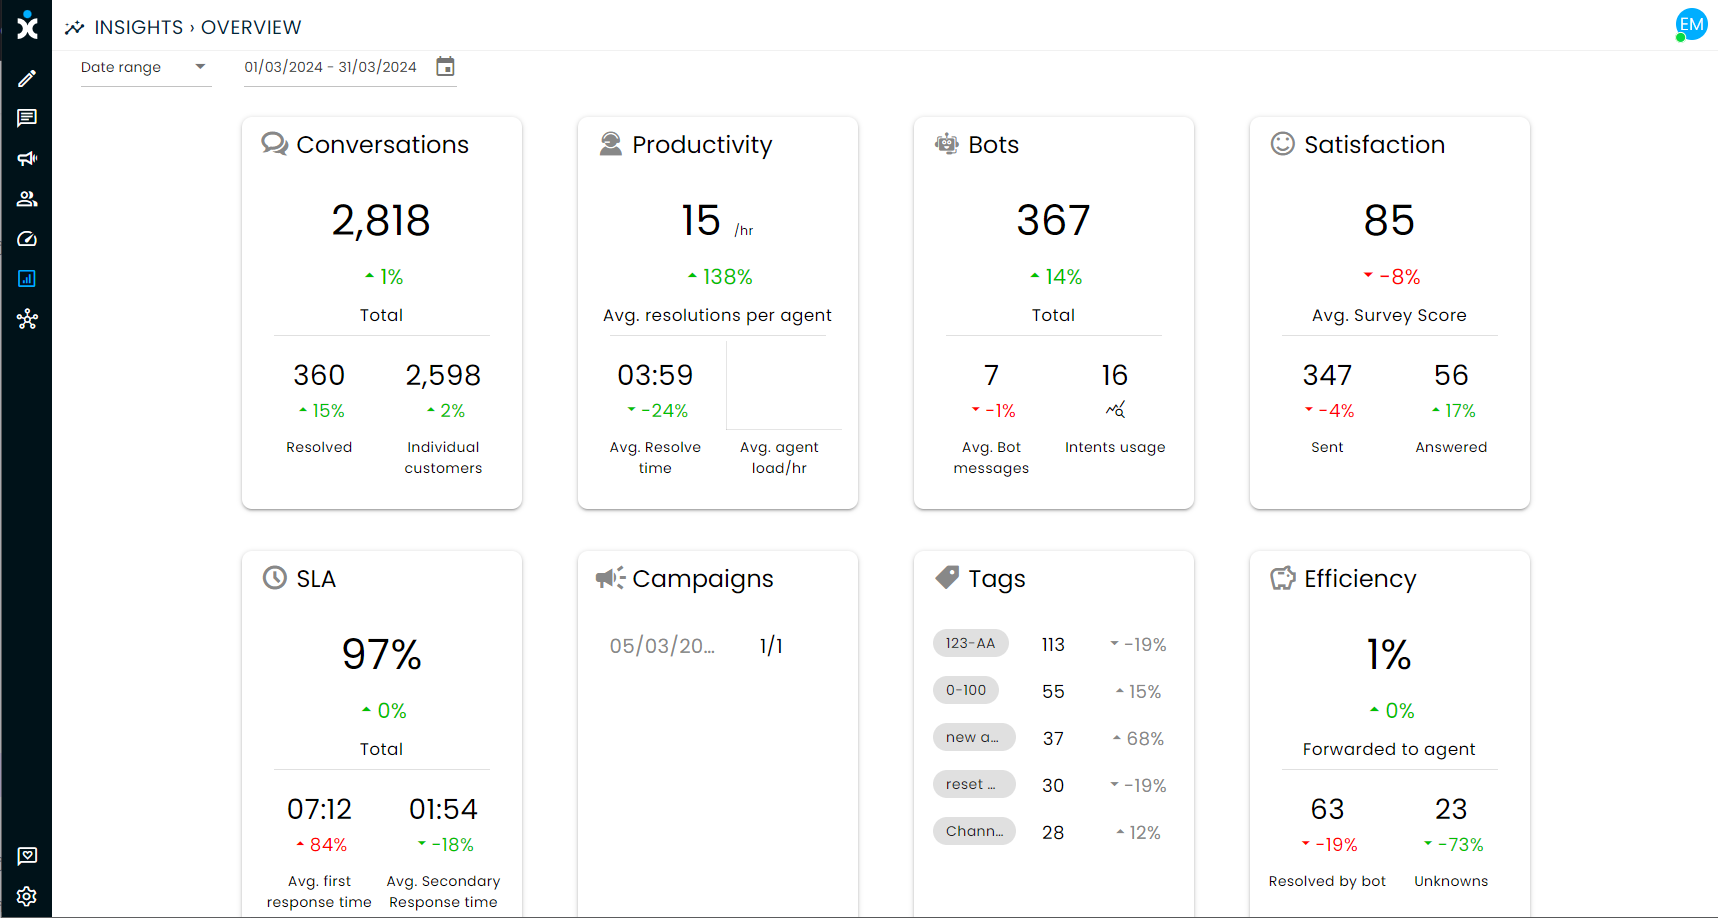Open the conversations chat icon in sidebar
Image resolution: width=1718 pixels, height=918 pixels.
[27, 118]
